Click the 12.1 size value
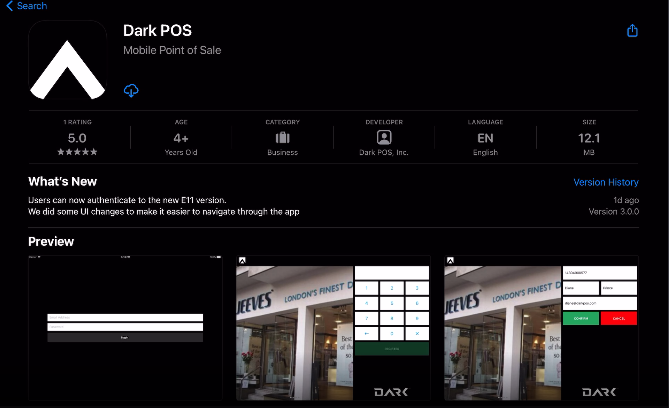 [589, 138]
